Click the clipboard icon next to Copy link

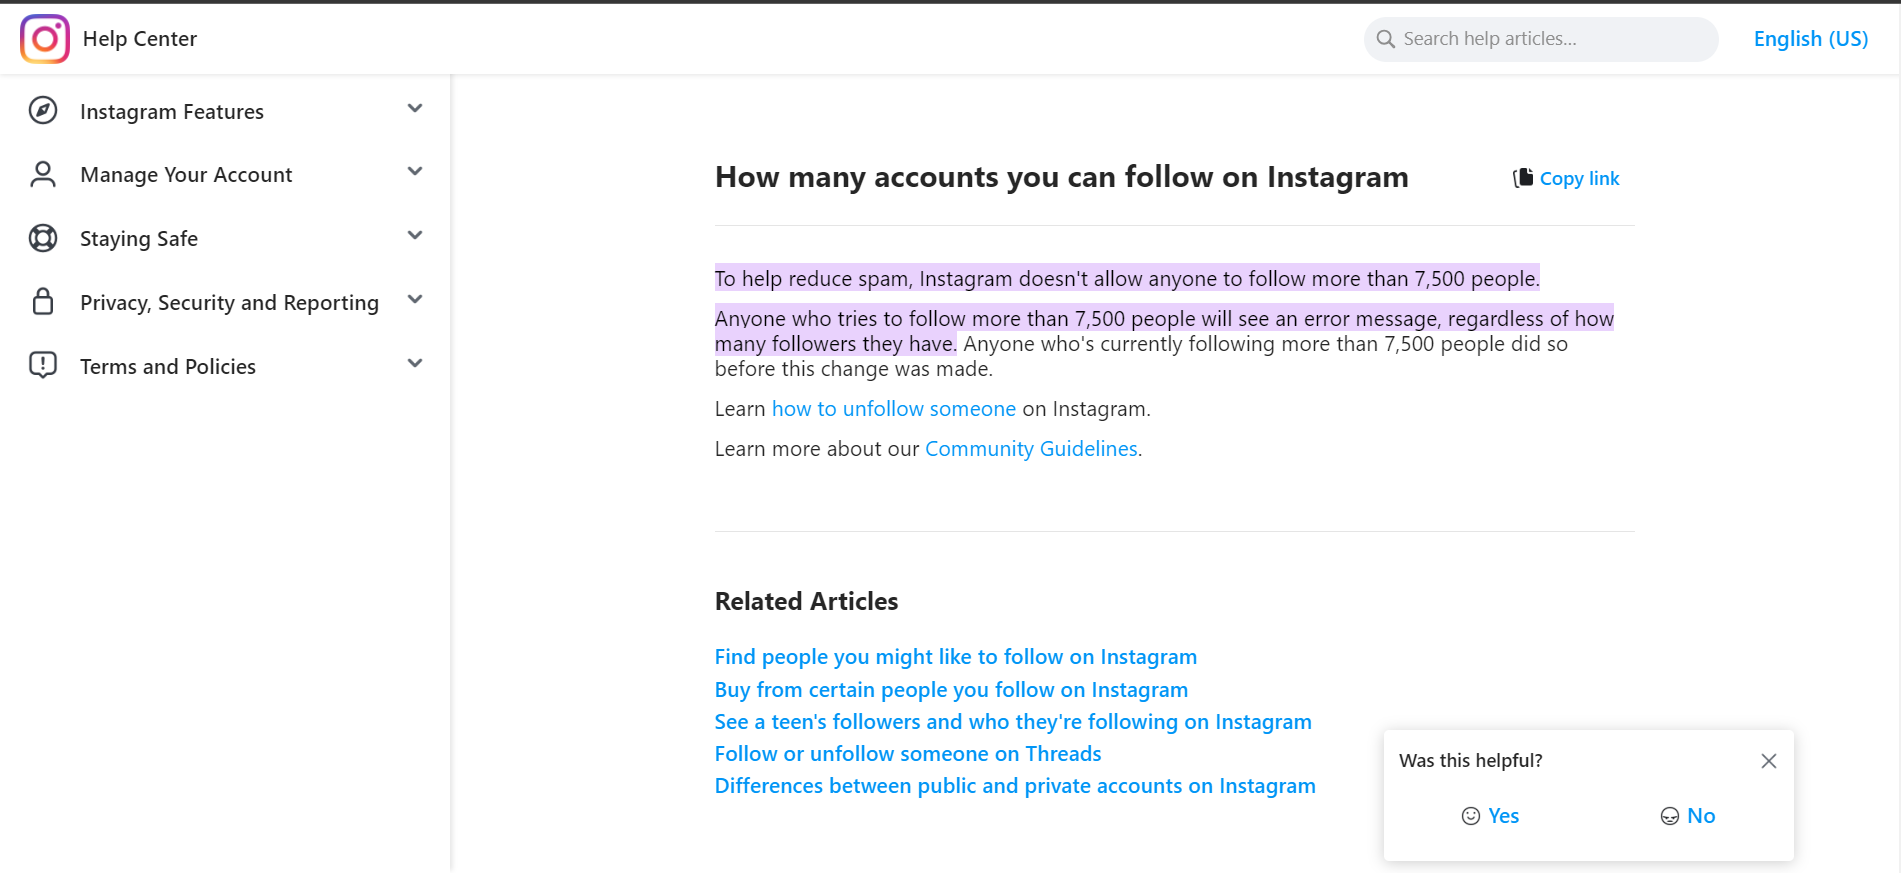tap(1523, 178)
